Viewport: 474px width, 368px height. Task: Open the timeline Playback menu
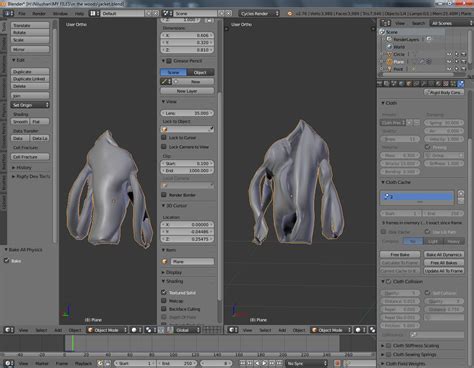coord(83,363)
